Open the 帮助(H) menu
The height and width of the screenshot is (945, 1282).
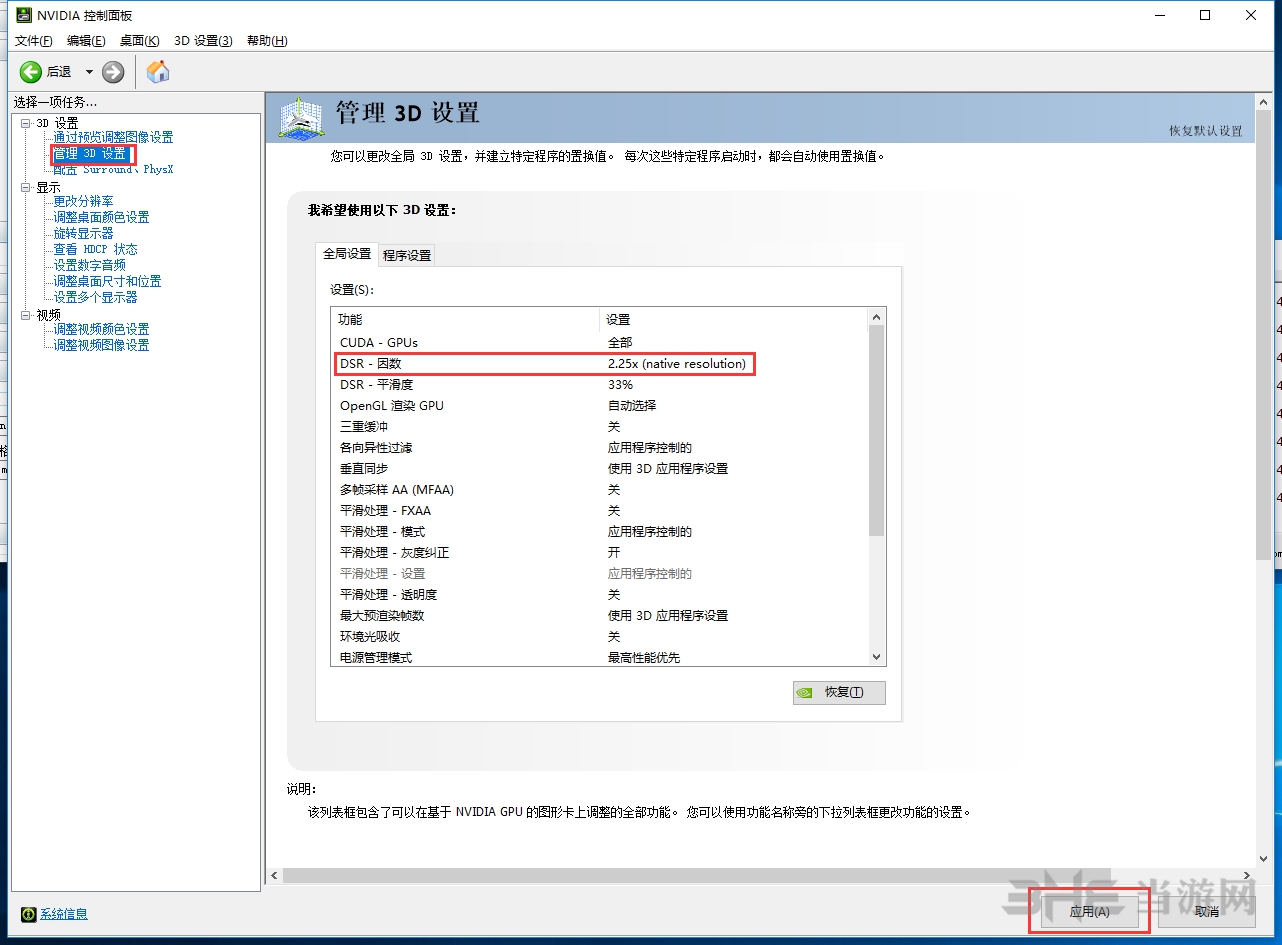[x=266, y=41]
